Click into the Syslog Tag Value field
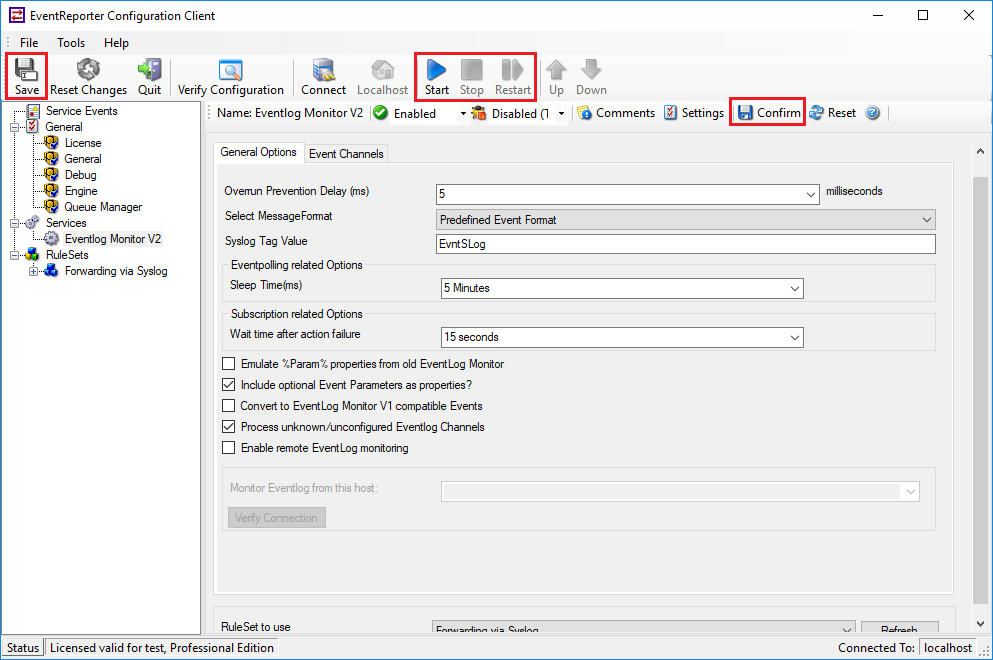This screenshot has height=660, width=993. click(685, 244)
